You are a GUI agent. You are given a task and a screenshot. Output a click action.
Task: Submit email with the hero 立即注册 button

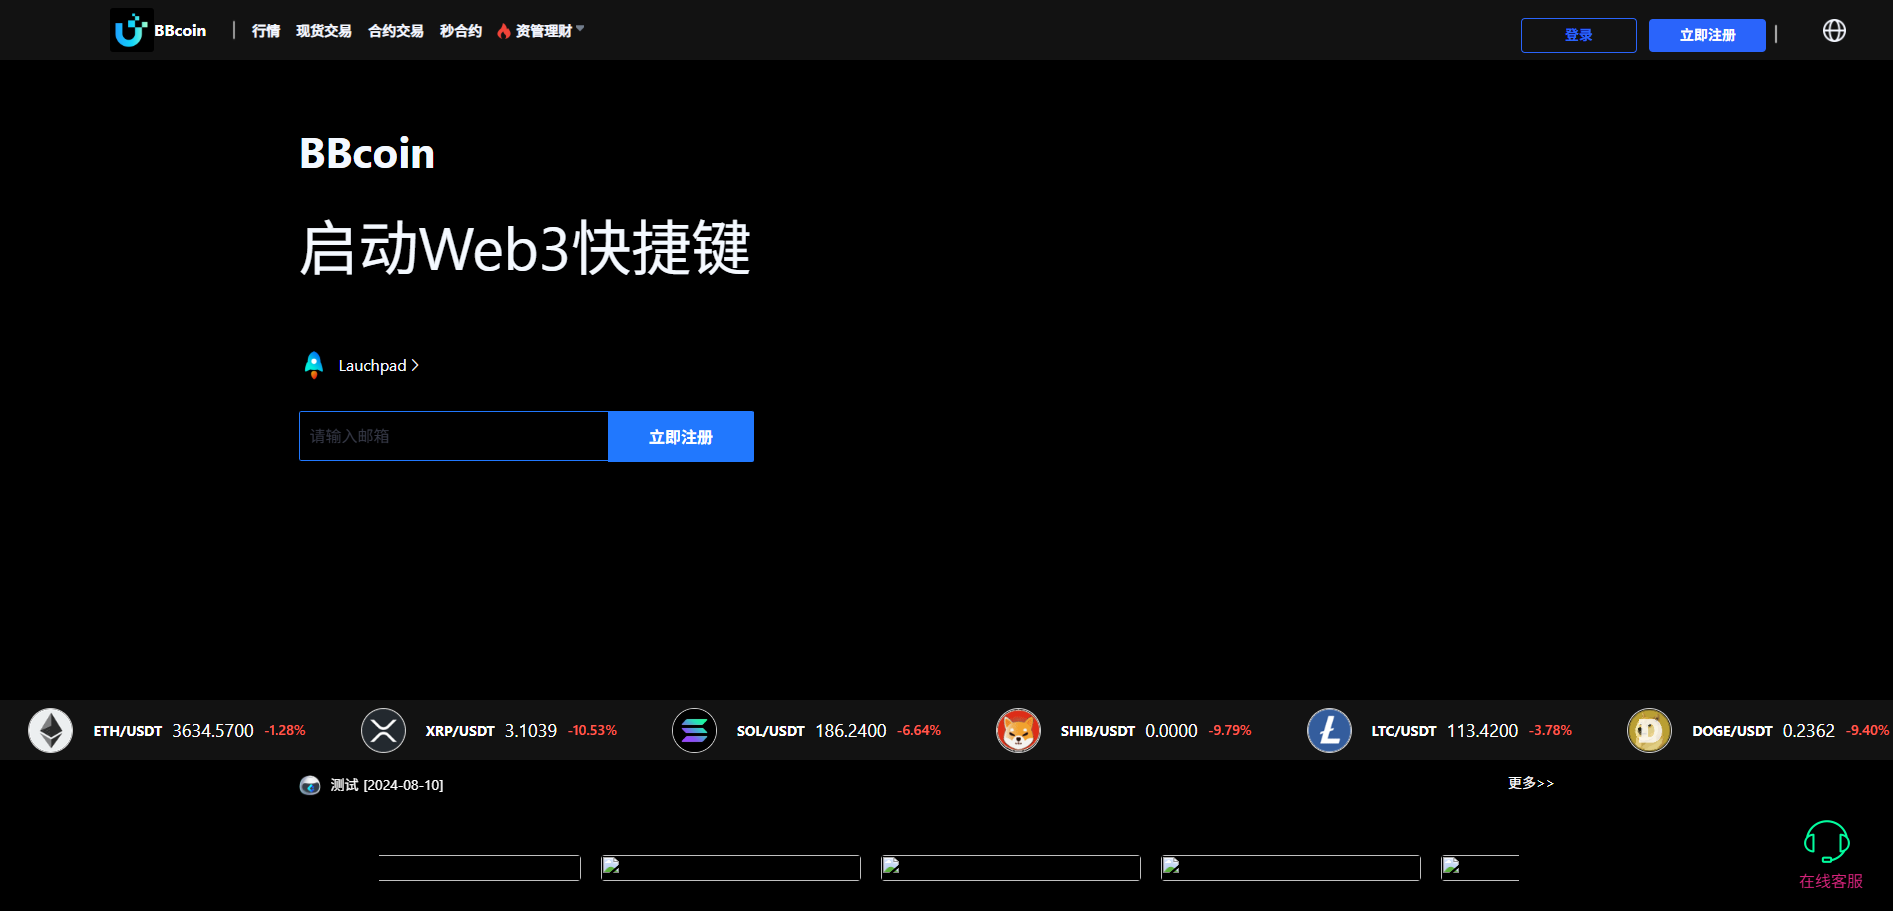(681, 436)
